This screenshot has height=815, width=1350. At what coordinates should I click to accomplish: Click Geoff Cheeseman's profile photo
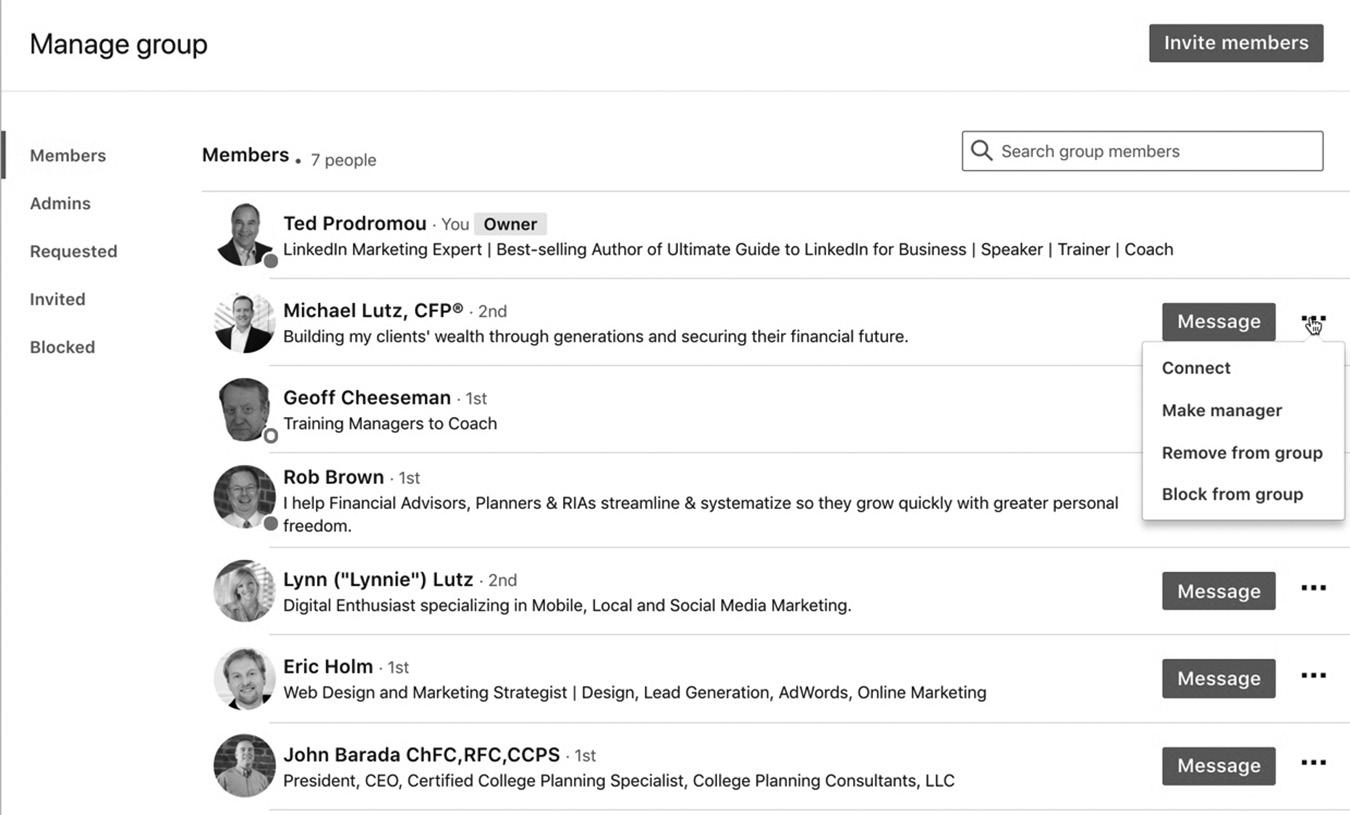point(244,410)
